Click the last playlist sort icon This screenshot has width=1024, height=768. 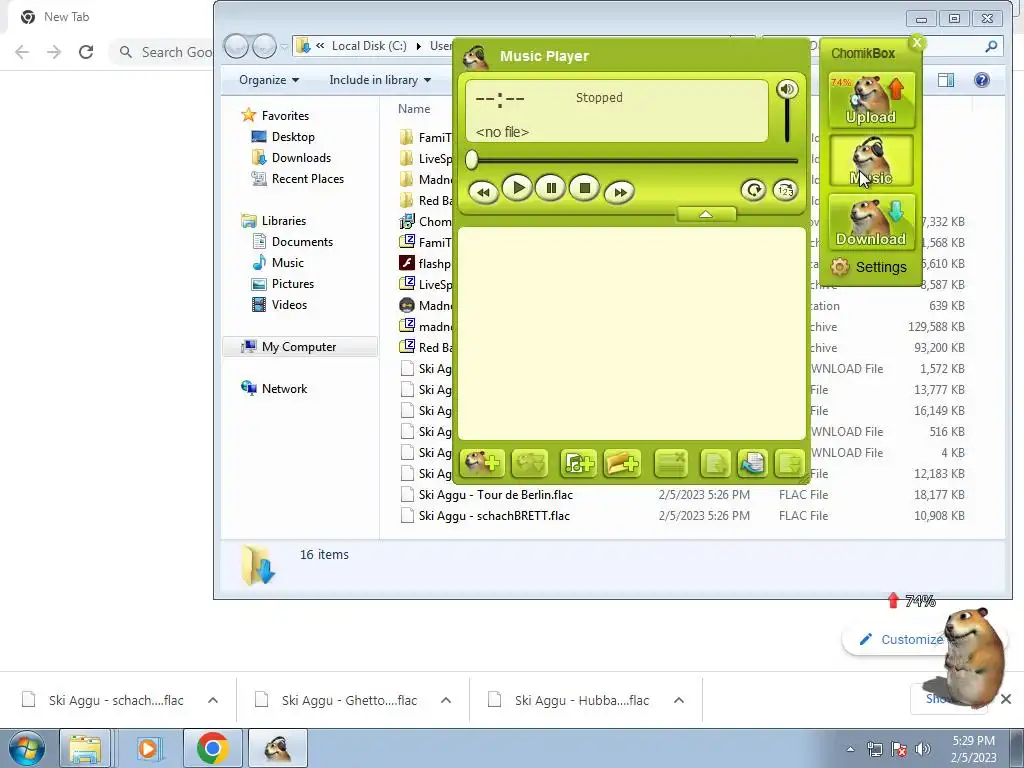789,463
